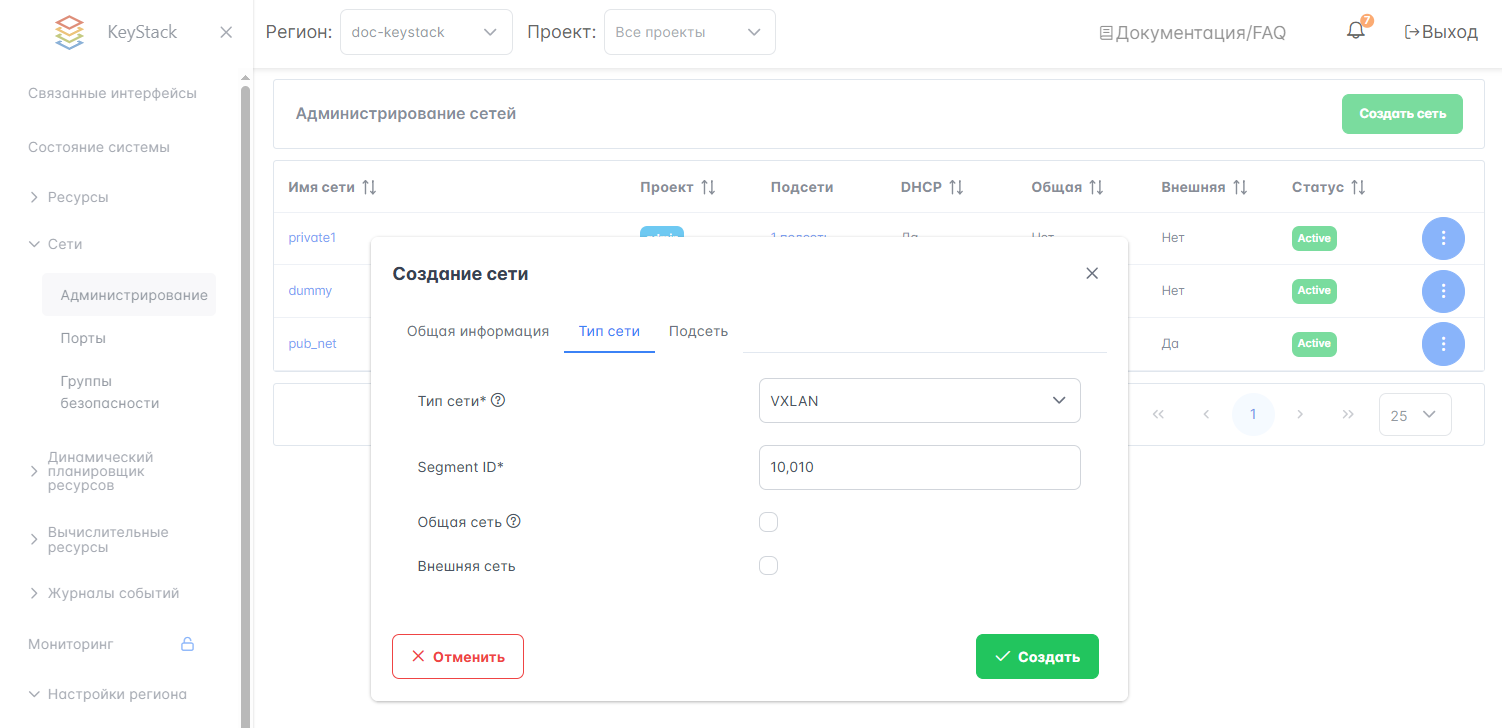1502x728 pixels.
Task: Click help icon next to Общая сеть
Action: click(x=514, y=521)
